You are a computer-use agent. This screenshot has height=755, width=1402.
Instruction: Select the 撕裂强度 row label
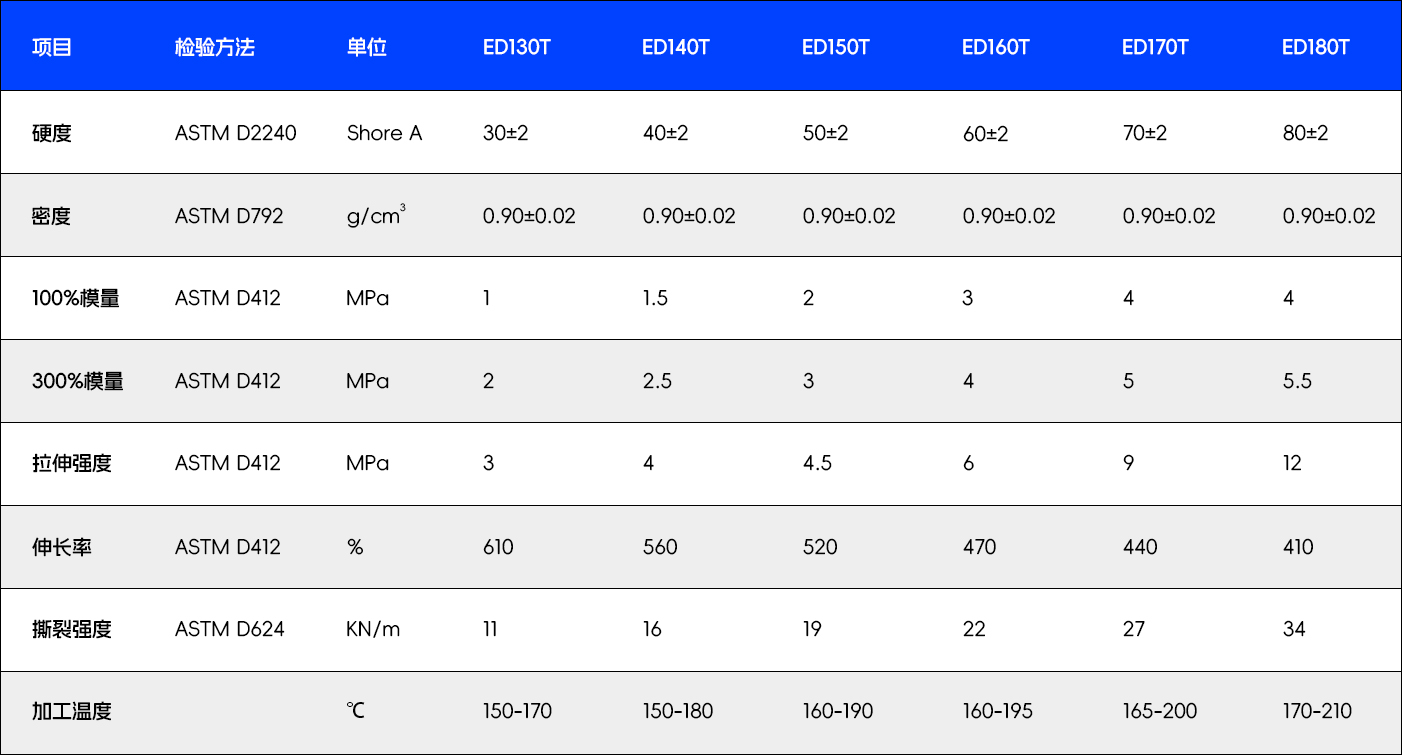[x=72, y=629]
